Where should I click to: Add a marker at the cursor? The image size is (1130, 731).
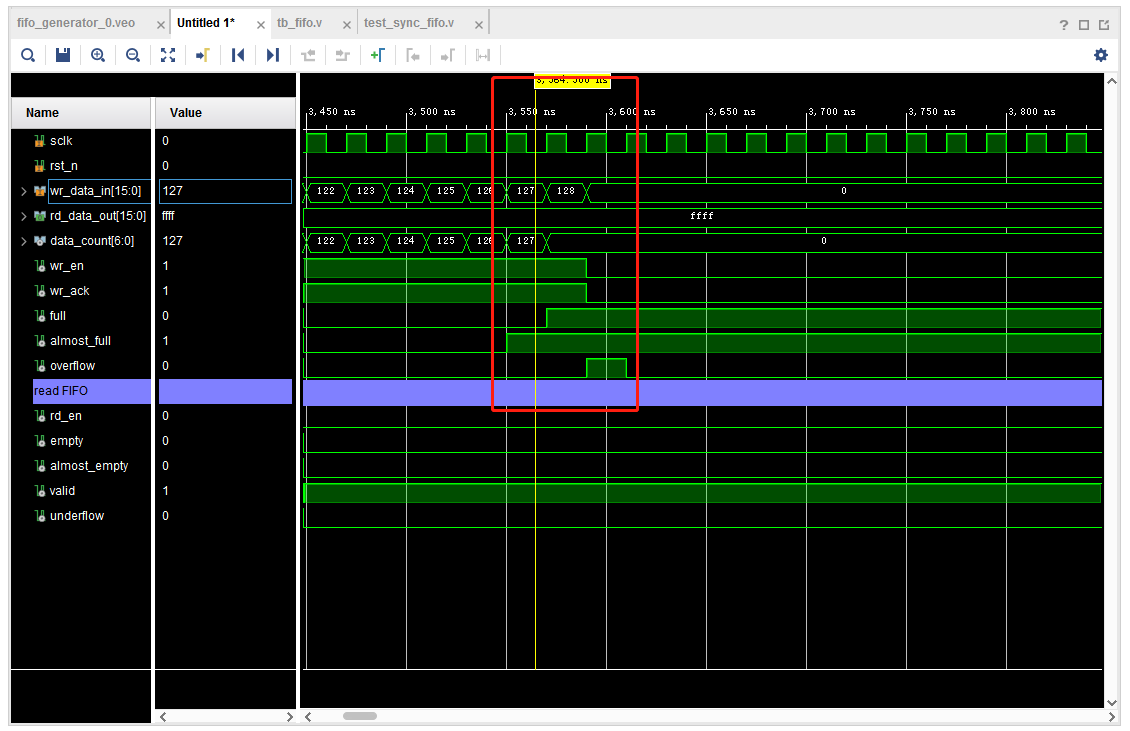[x=375, y=55]
